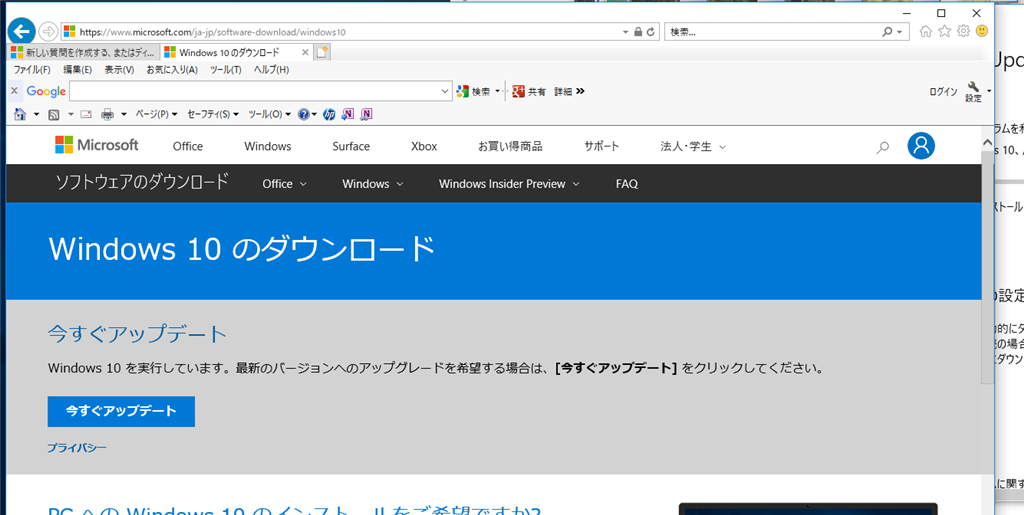Click the page vertical scrollbar thumb

coord(987,266)
